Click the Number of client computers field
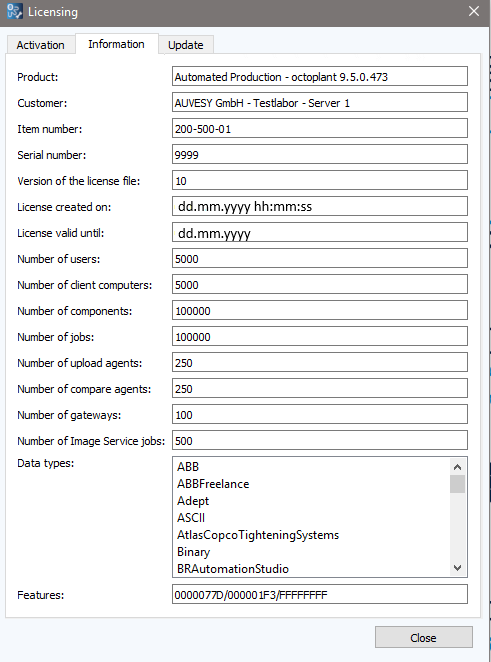Screen dimensions: 491x662 (320, 285)
